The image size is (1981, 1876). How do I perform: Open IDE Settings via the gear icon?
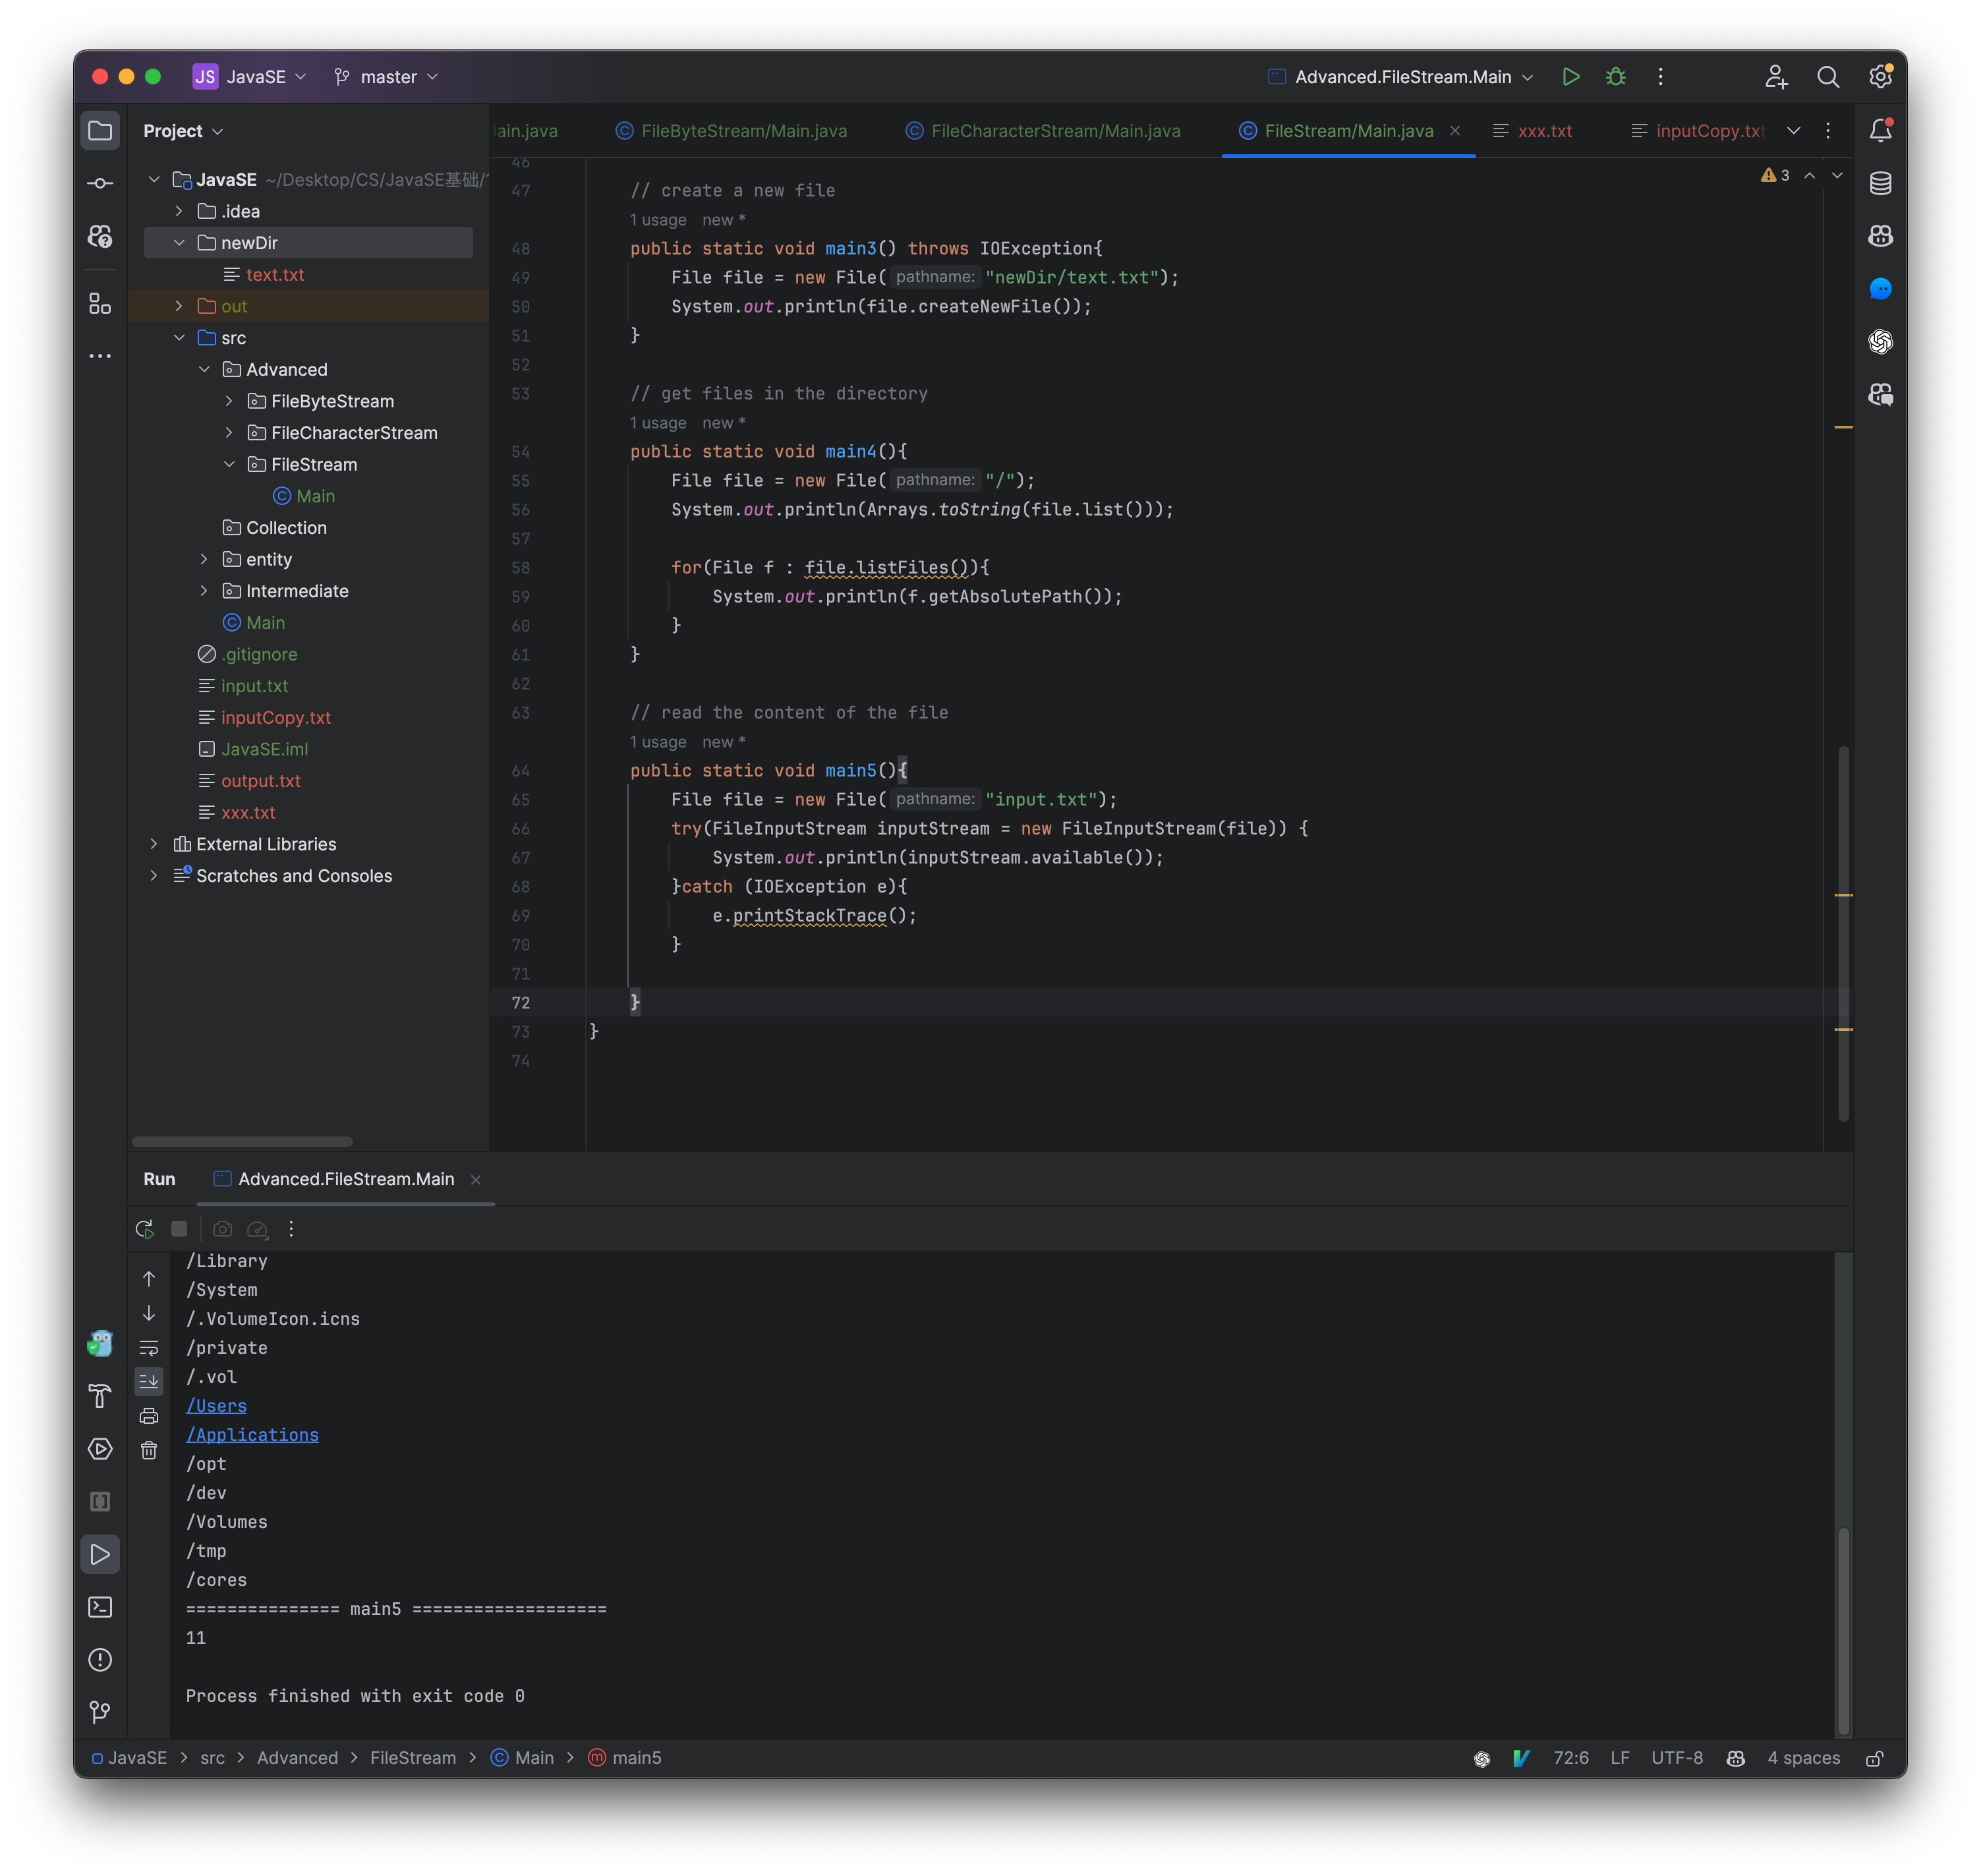(1881, 76)
